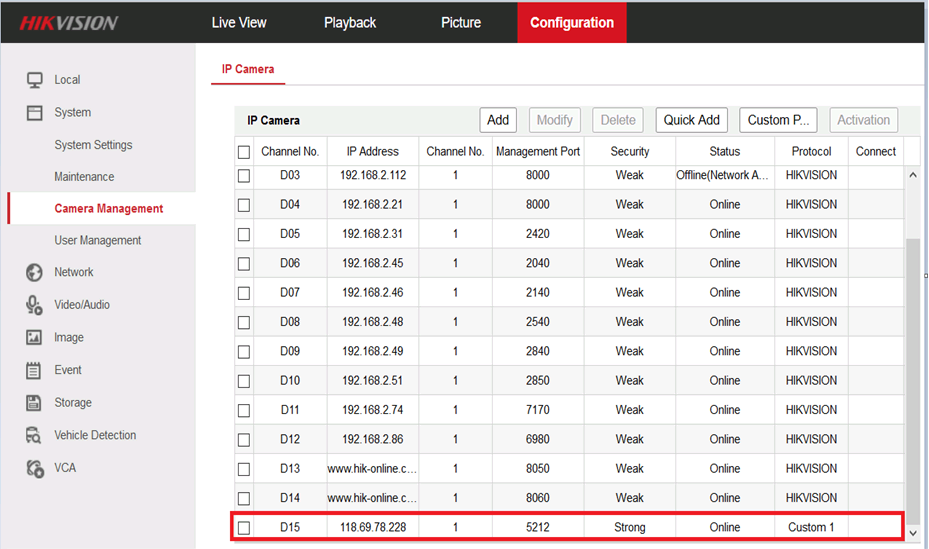Click the Event list icon
Viewport: 929px width, 549px height.
tap(35, 371)
